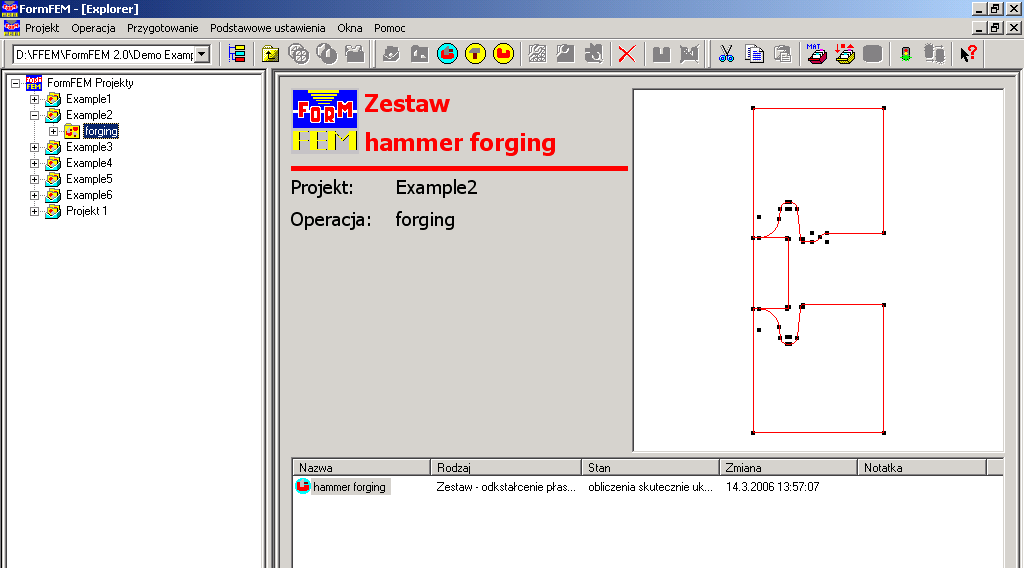1024x568 pixels.
Task: Sort by the Zmiana column header
Action: (788, 467)
